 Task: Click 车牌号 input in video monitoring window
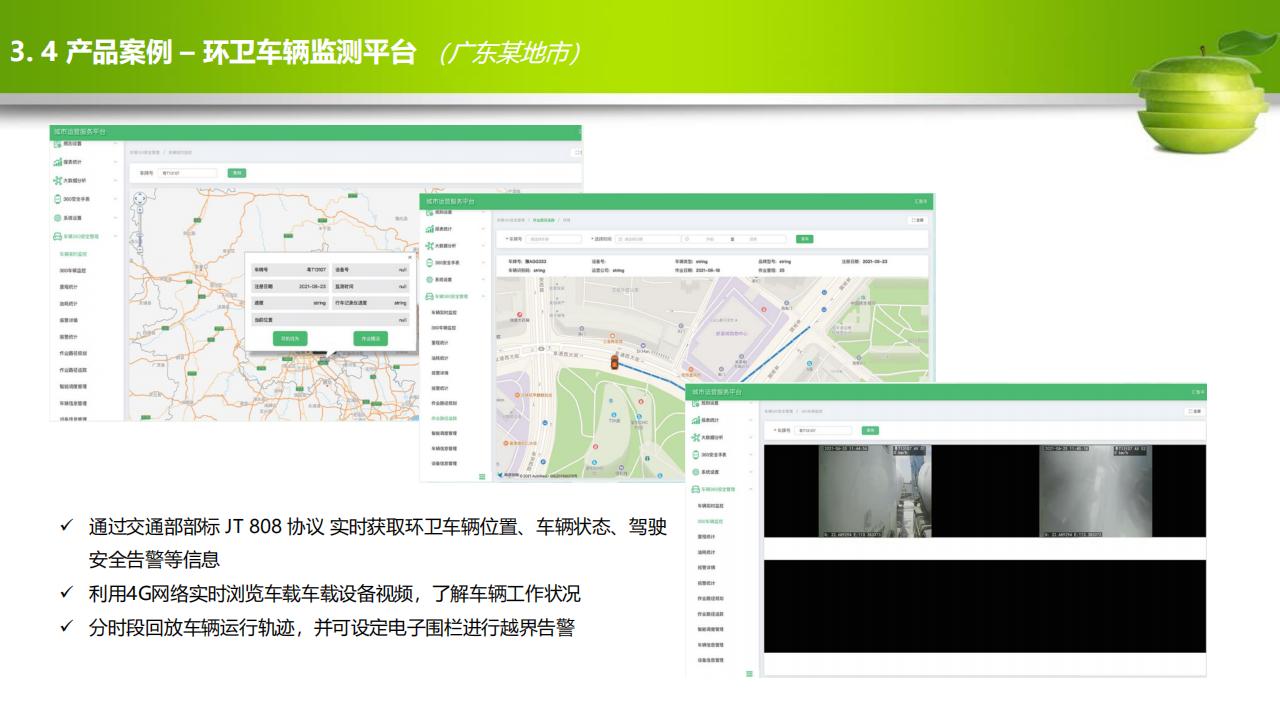coord(823,430)
